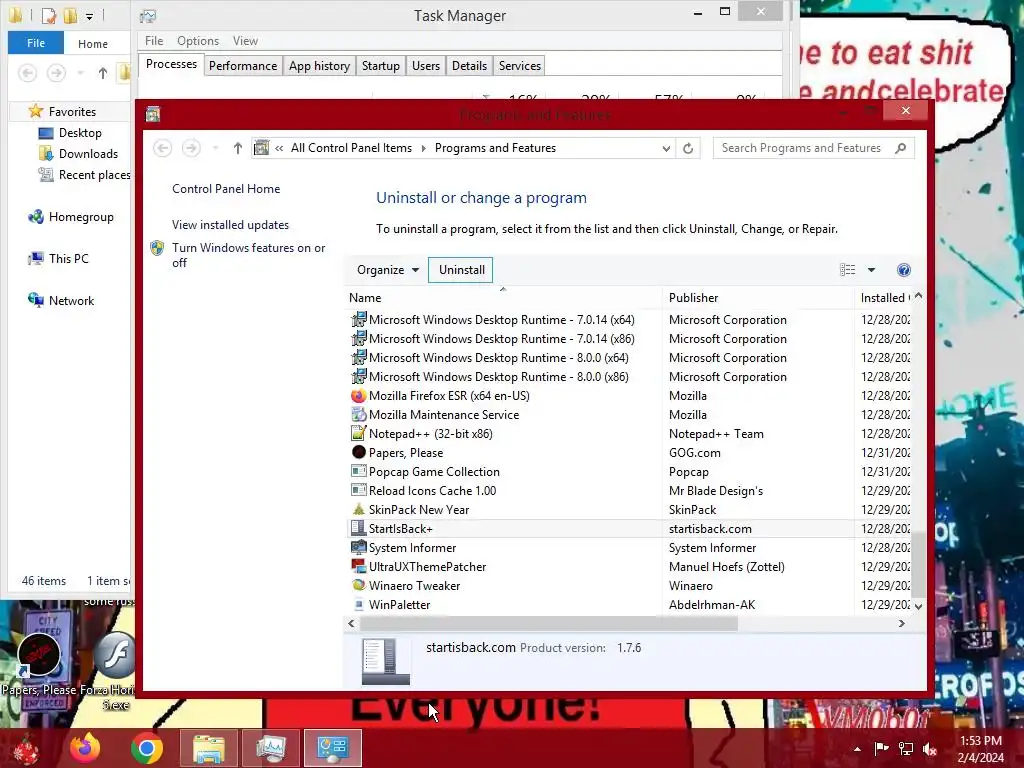
Task: Sort by the Name column header
Action: [504, 298]
